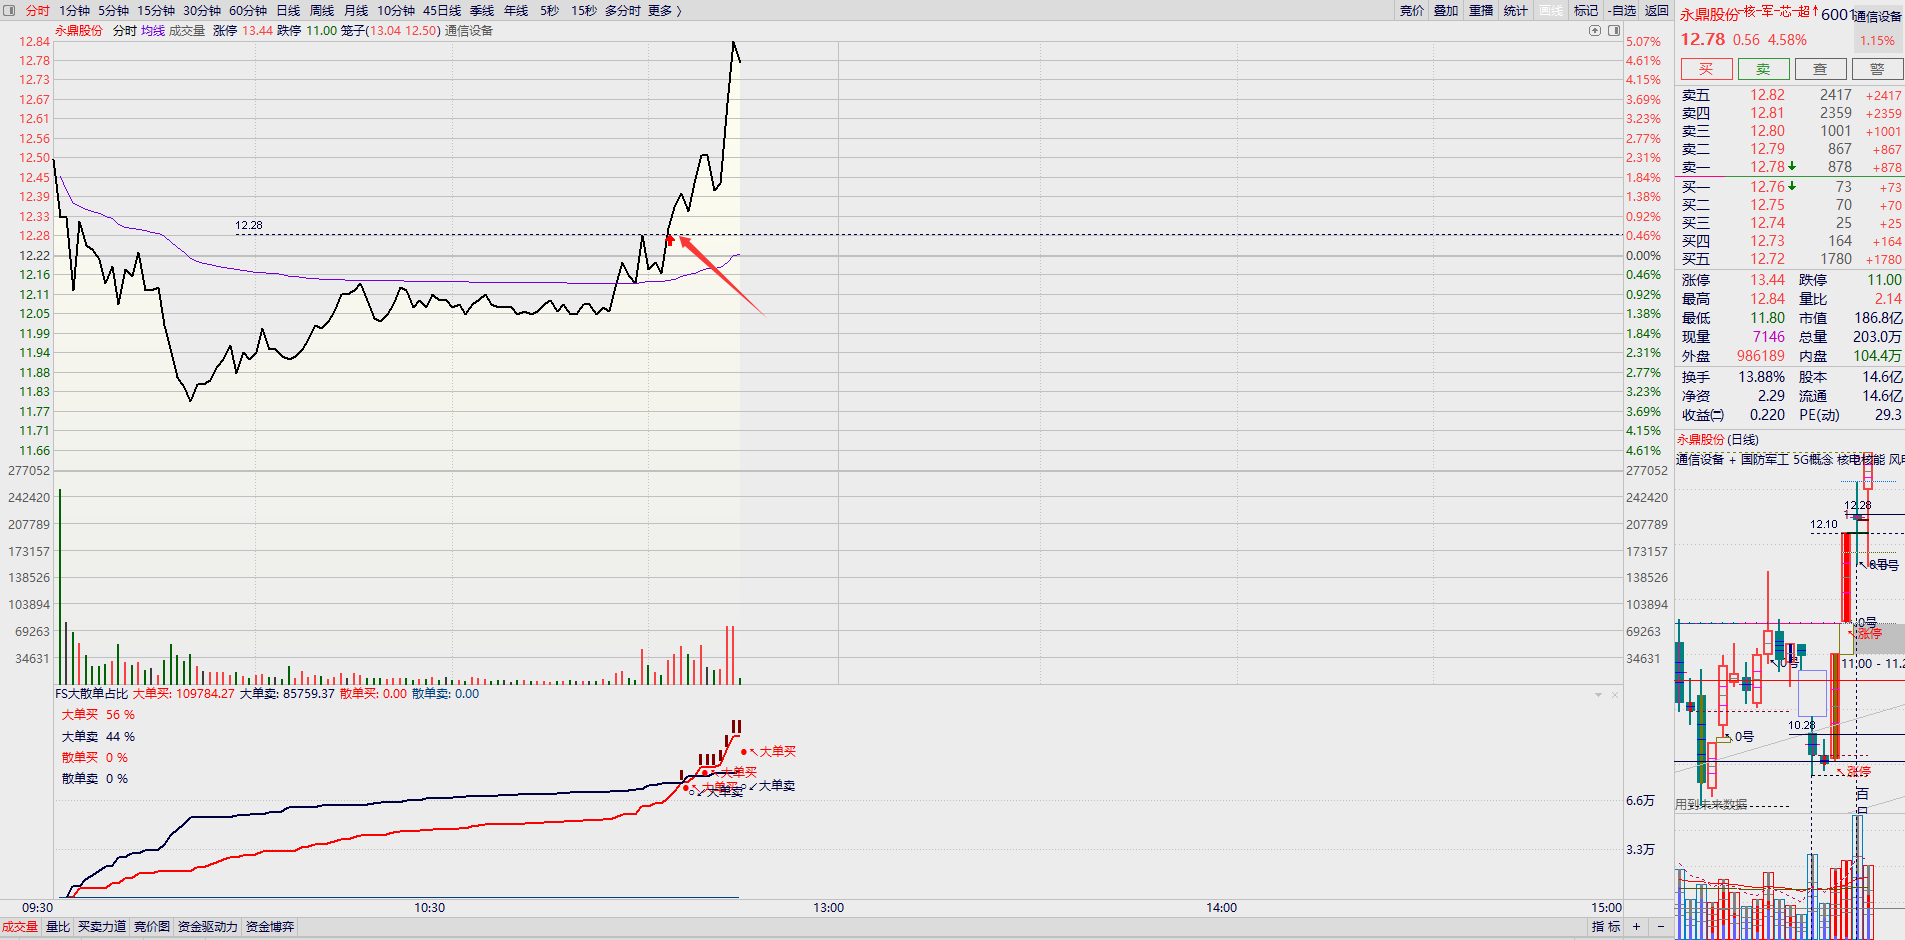Select the 5秒 period
The height and width of the screenshot is (940, 1905).
click(550, 10)
